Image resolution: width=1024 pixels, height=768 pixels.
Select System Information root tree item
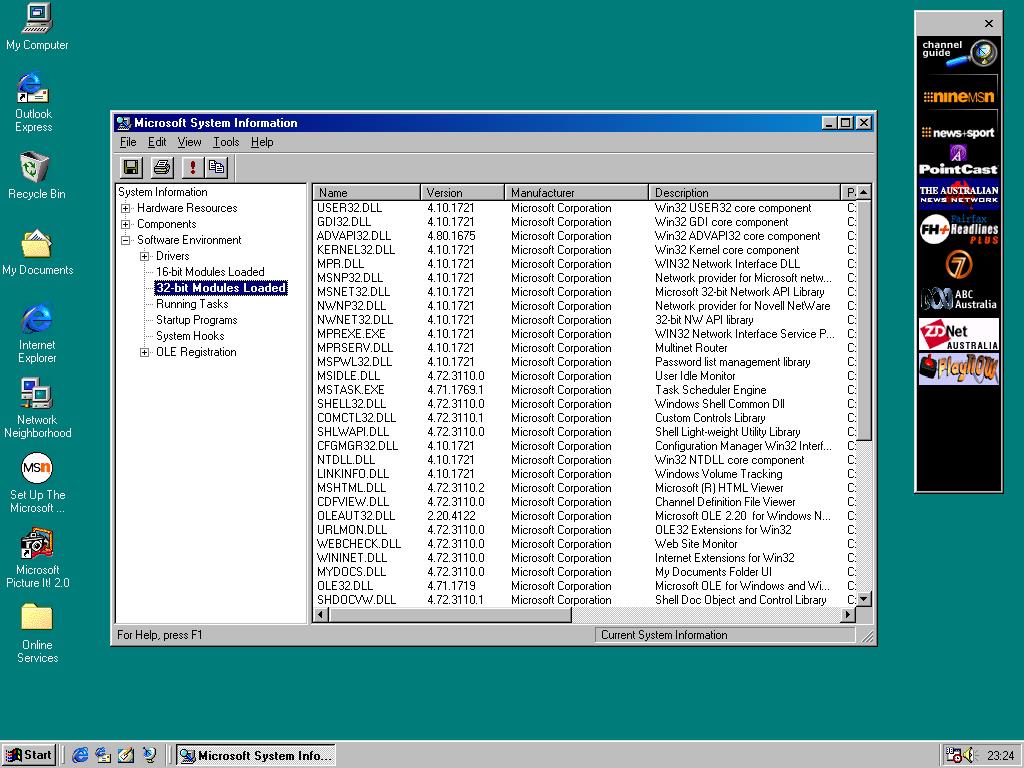pos(163,192)
